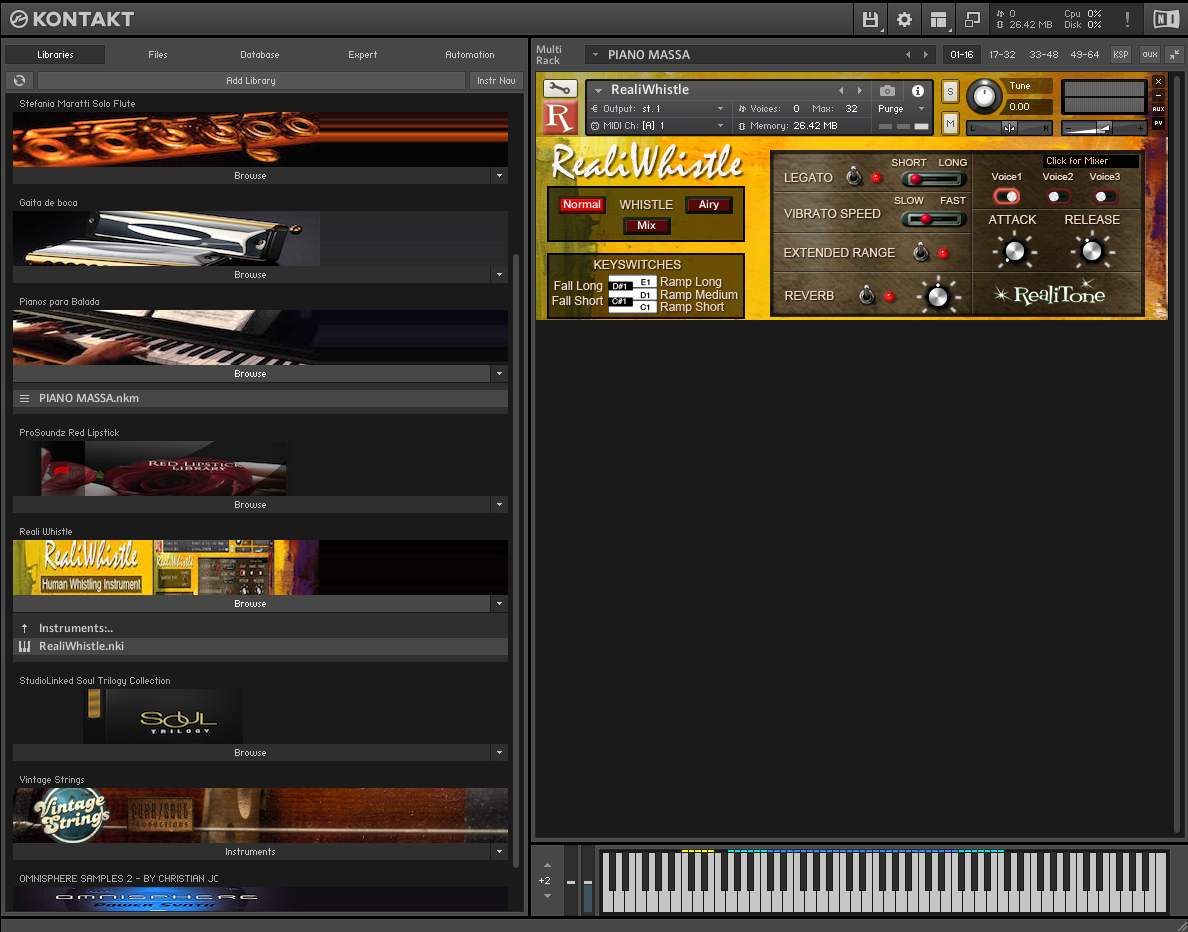Image resolution: width=1188 pixels, height=932 pixels.
Task: Show RealiWhistle info with the info icon
Action: [918, 91]
